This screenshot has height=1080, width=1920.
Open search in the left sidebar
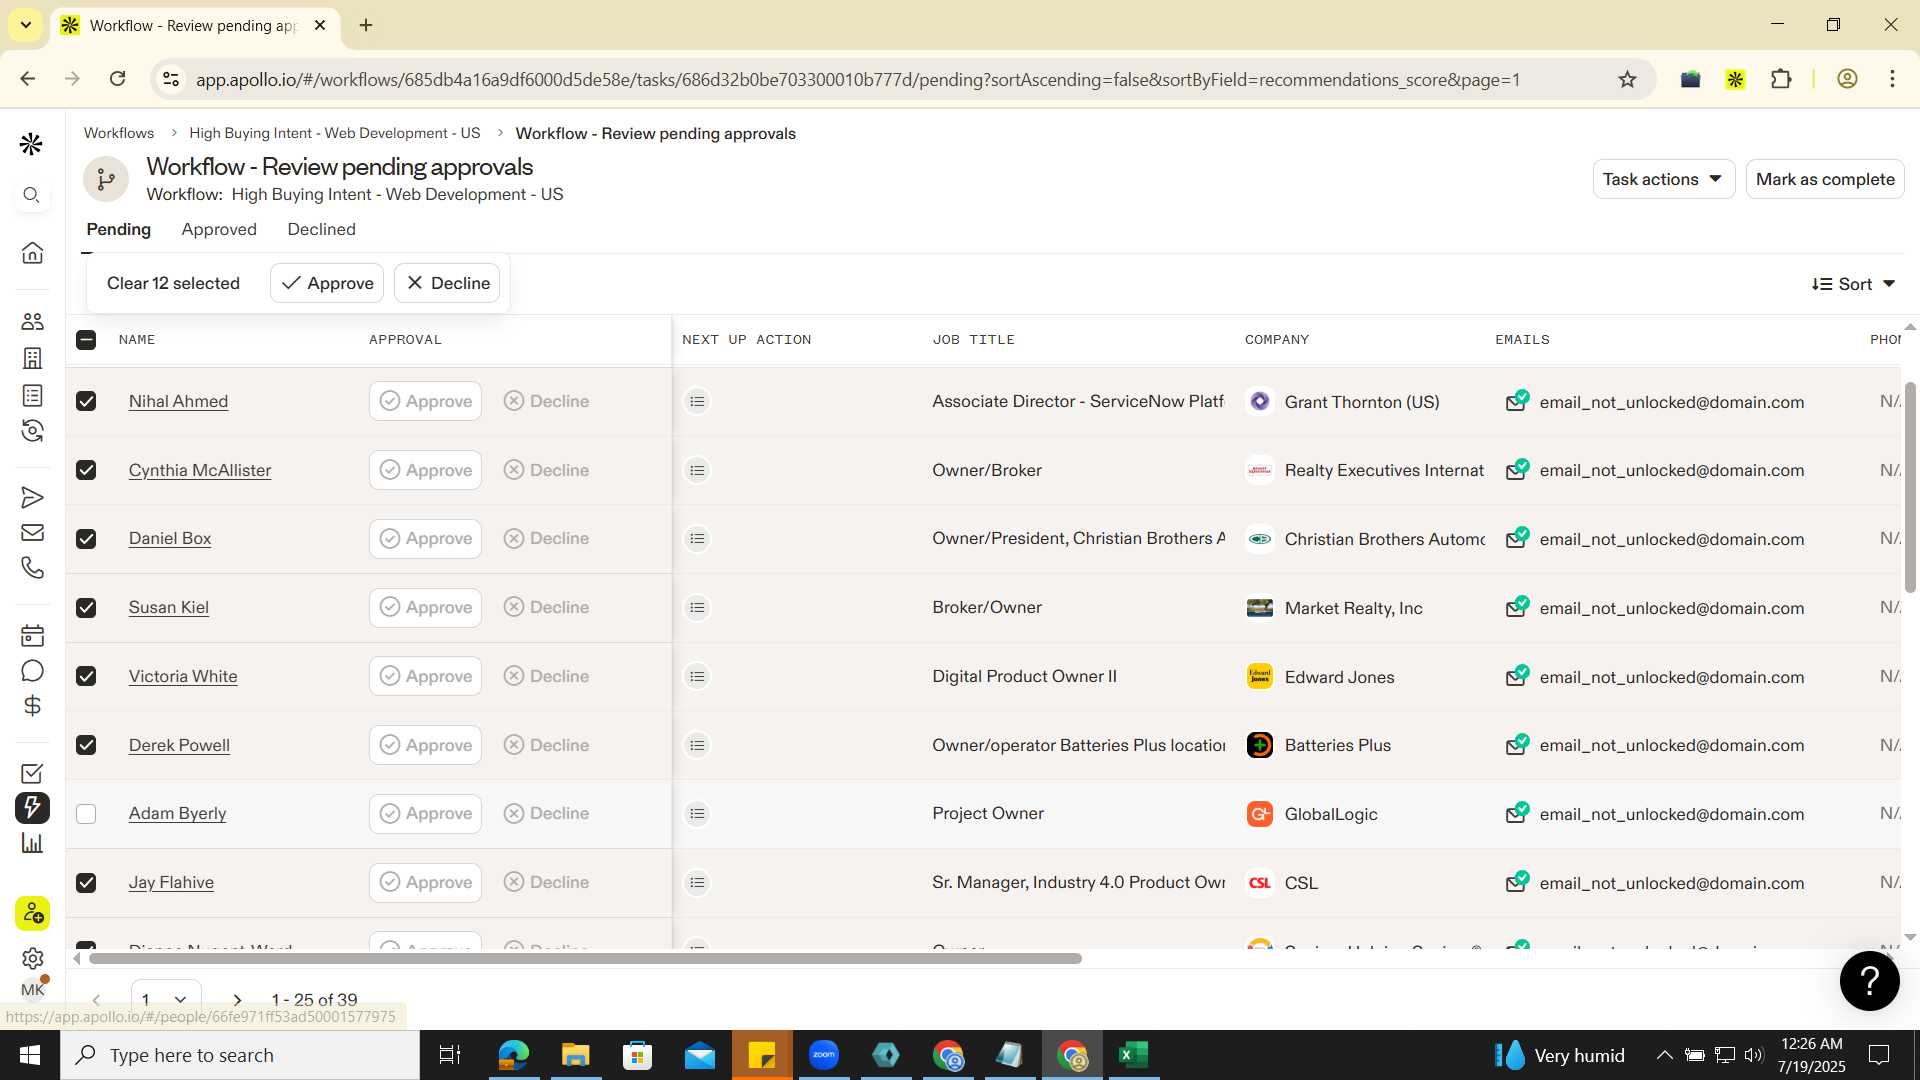(x=31, y=195)
